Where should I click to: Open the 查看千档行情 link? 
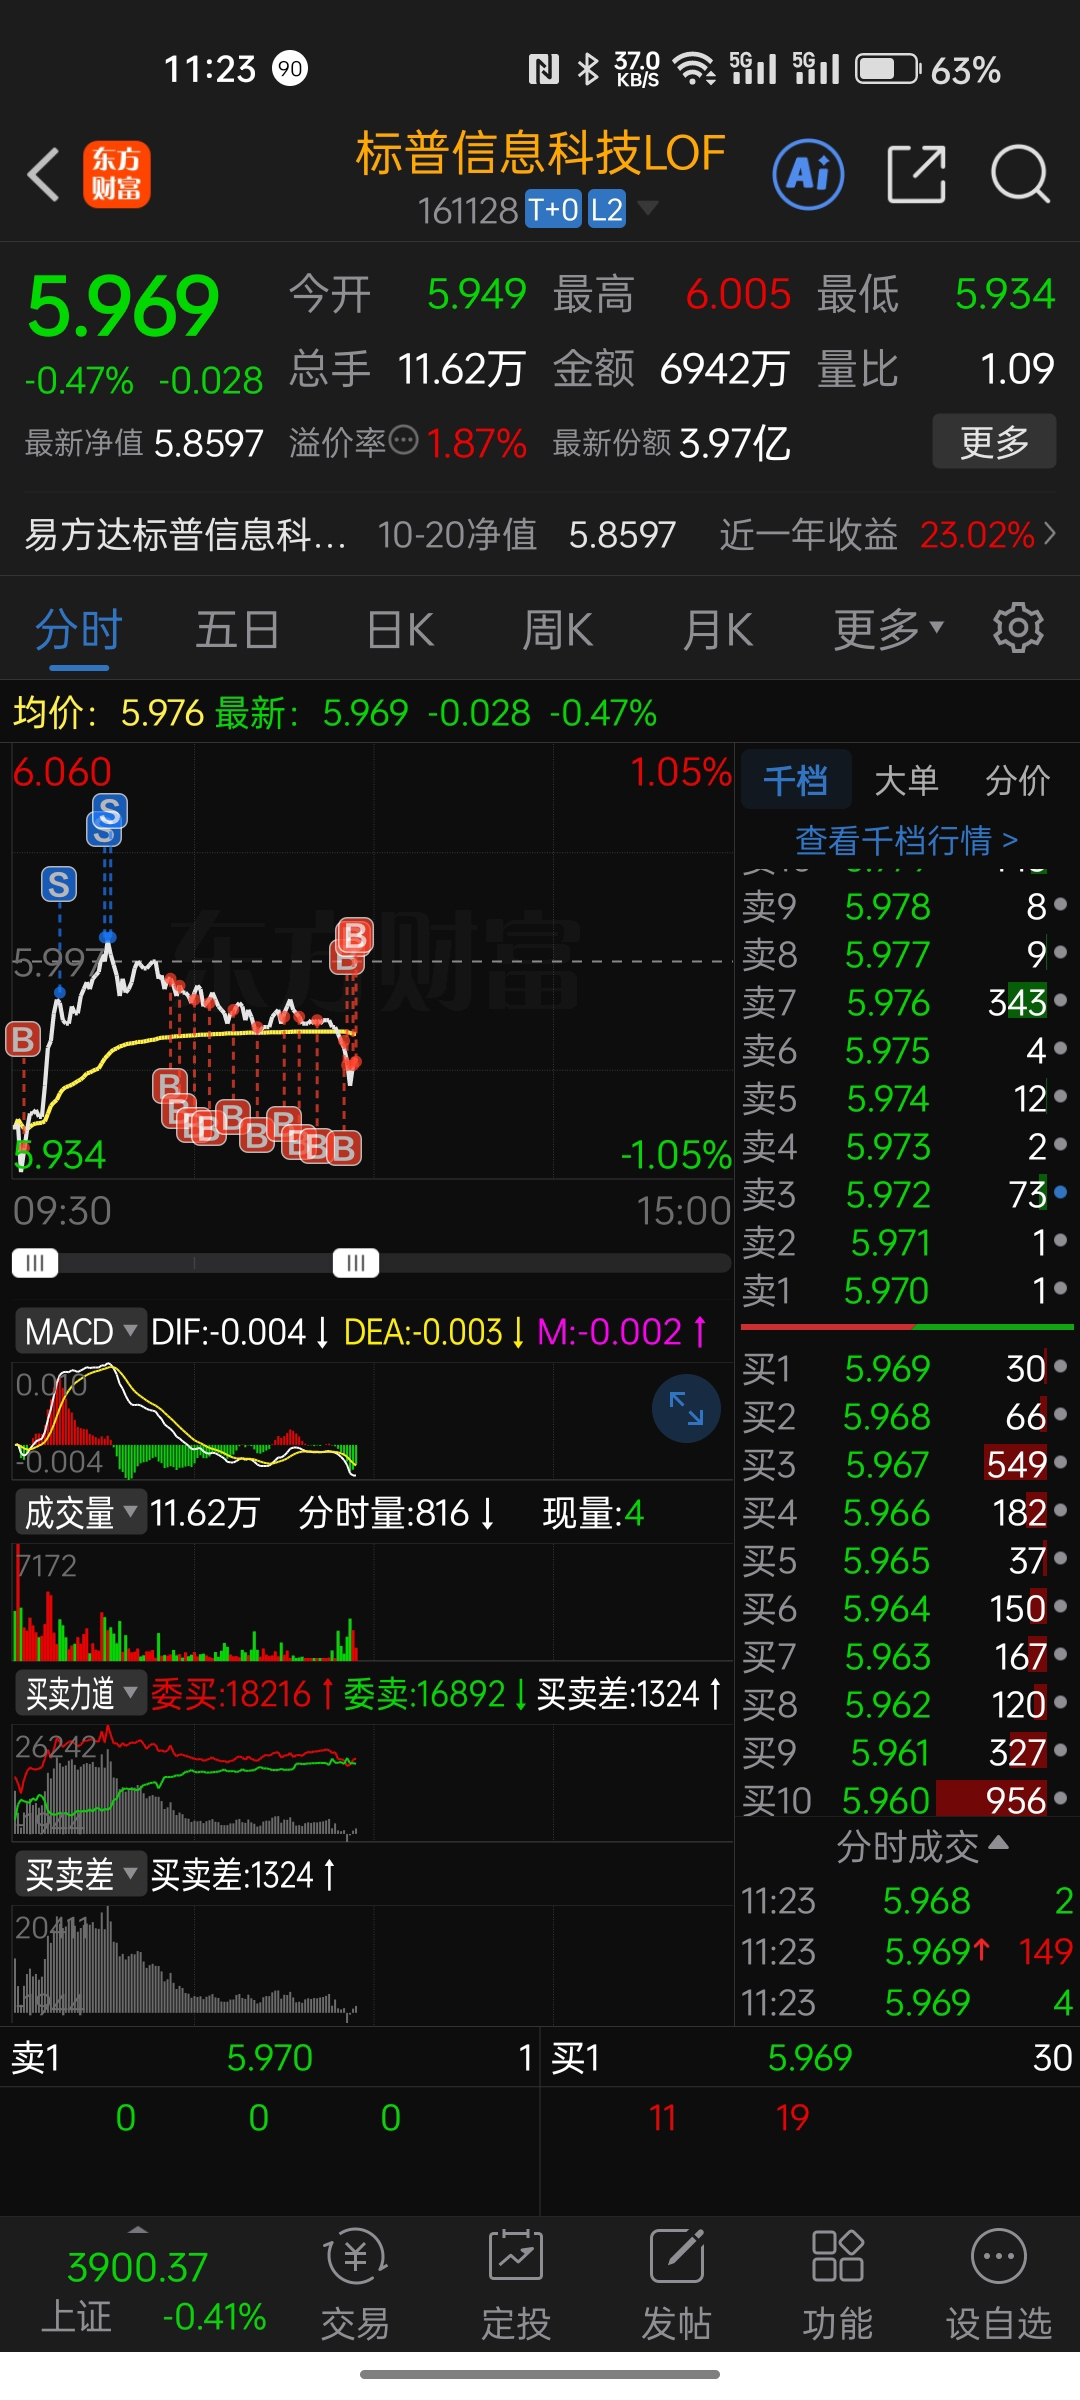coord(906,840)
